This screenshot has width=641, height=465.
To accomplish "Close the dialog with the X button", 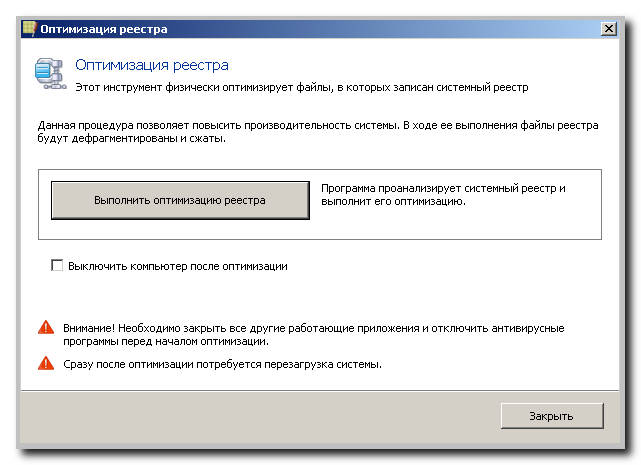I will click(x=609, y=29).
